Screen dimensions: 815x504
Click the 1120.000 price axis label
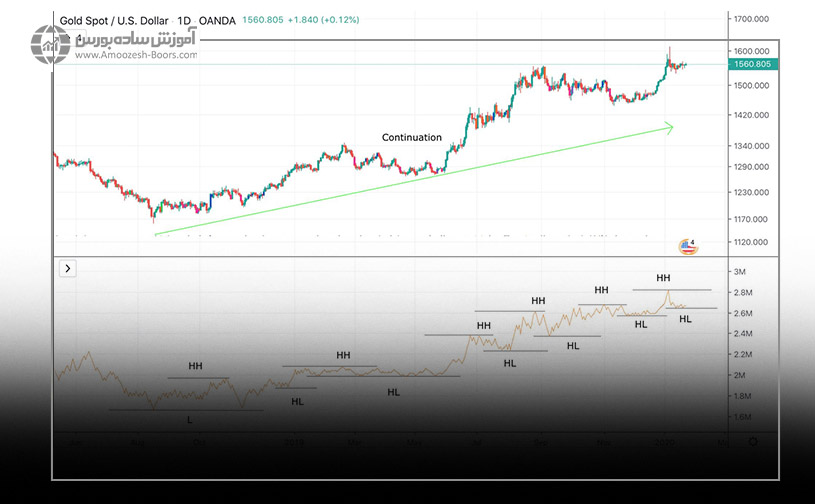[750, 242]
